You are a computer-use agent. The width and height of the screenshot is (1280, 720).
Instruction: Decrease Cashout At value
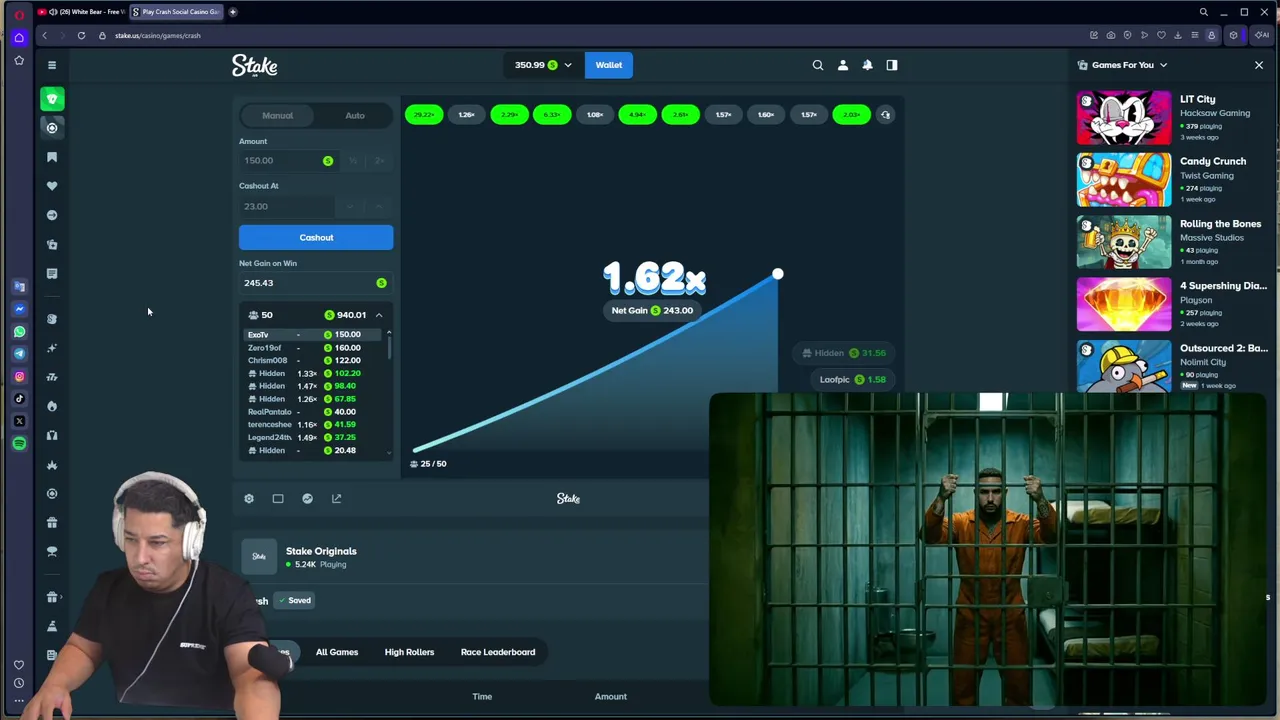[351, 206]
